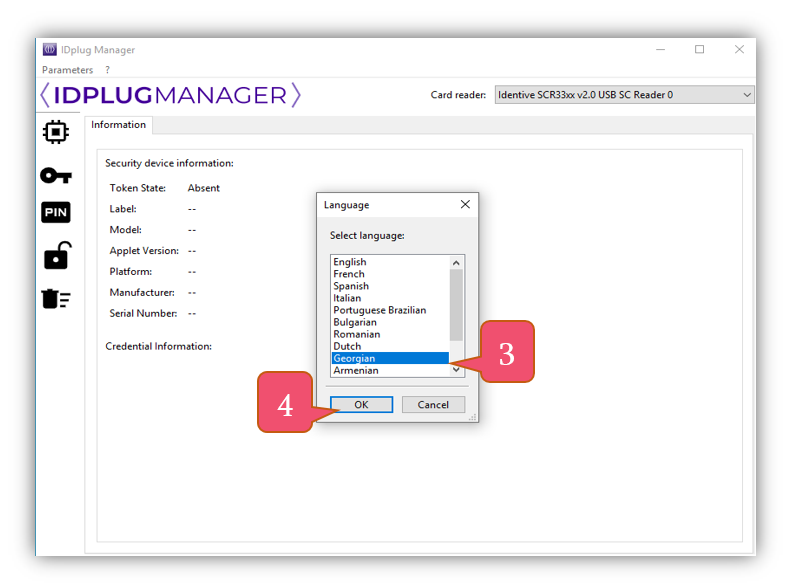The height and width of the screenshot is (584, 788).
Task: Select English in language list
Action: [350, 262]
